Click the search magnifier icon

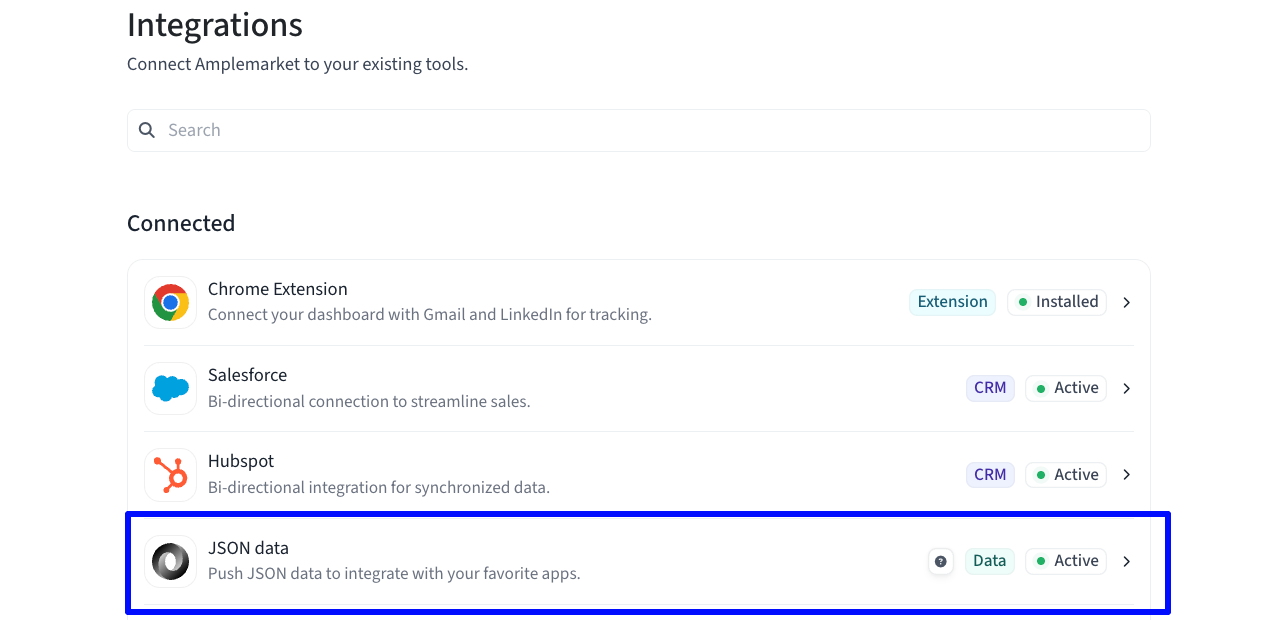147,130
